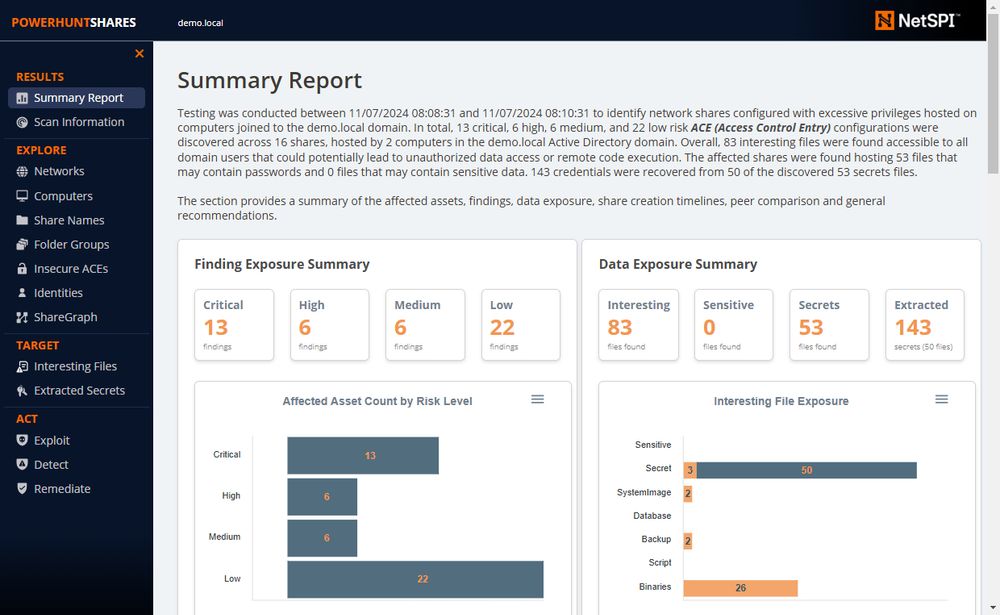The image size is (1000, 615).
Task: Open the Summary Report page
Action: (77, 98)
